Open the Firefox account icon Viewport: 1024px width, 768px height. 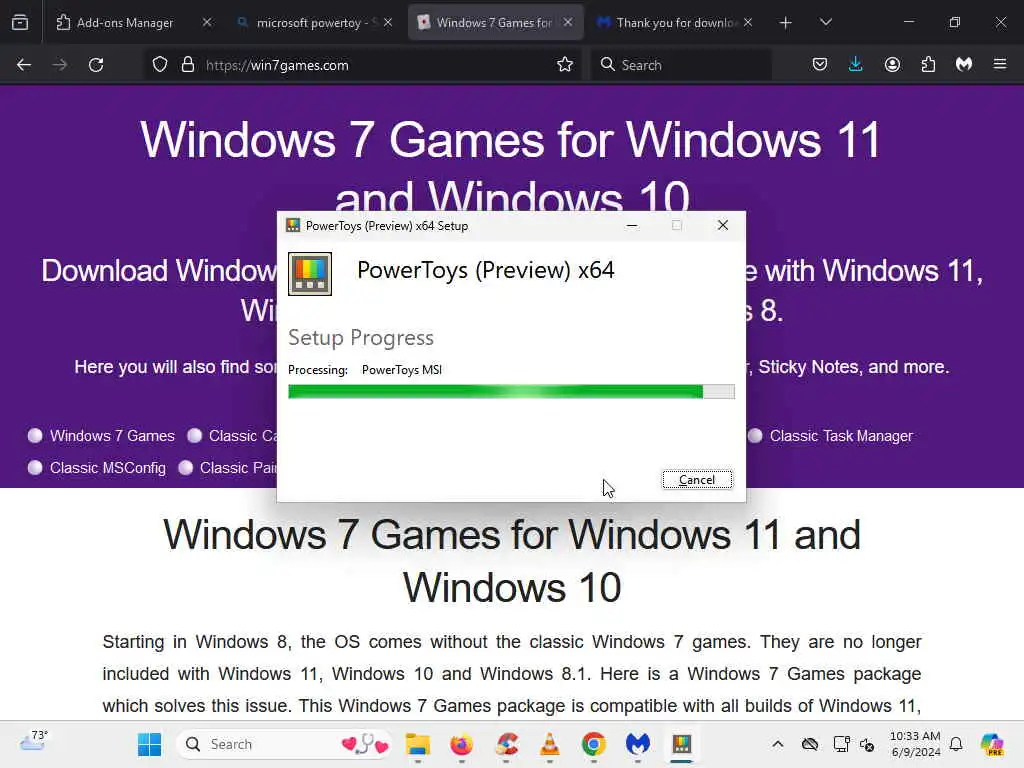892,65
